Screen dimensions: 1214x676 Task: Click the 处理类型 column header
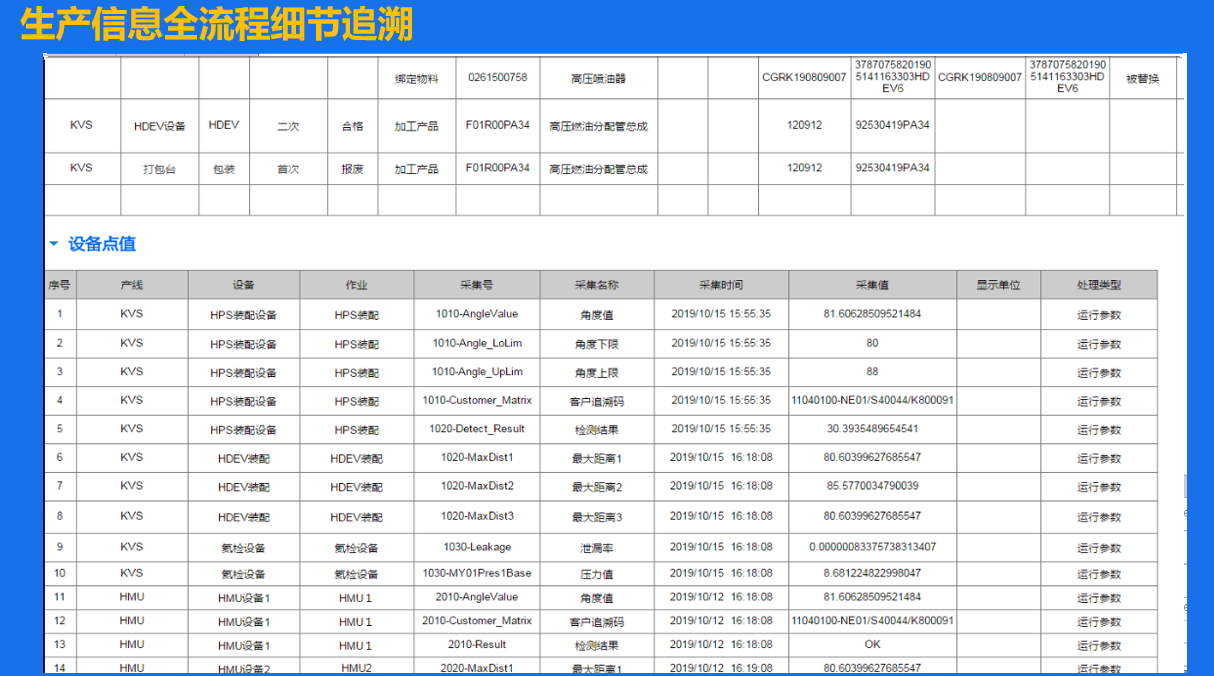[1098, 285]
